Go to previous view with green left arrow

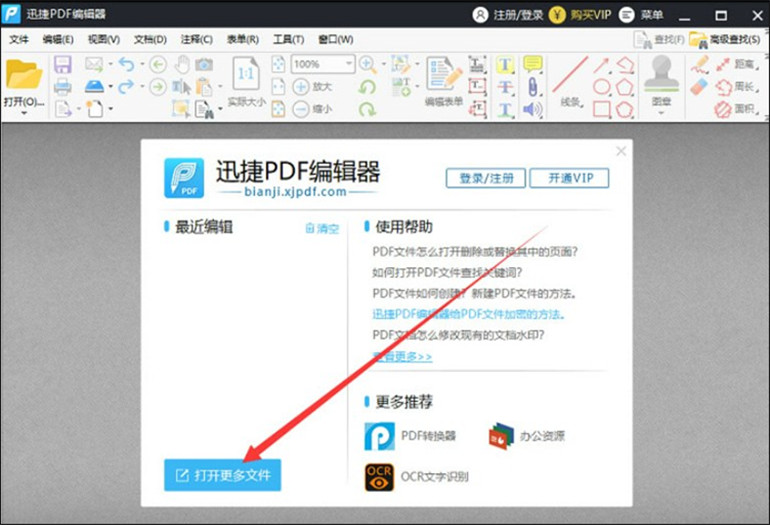[158, 64]
